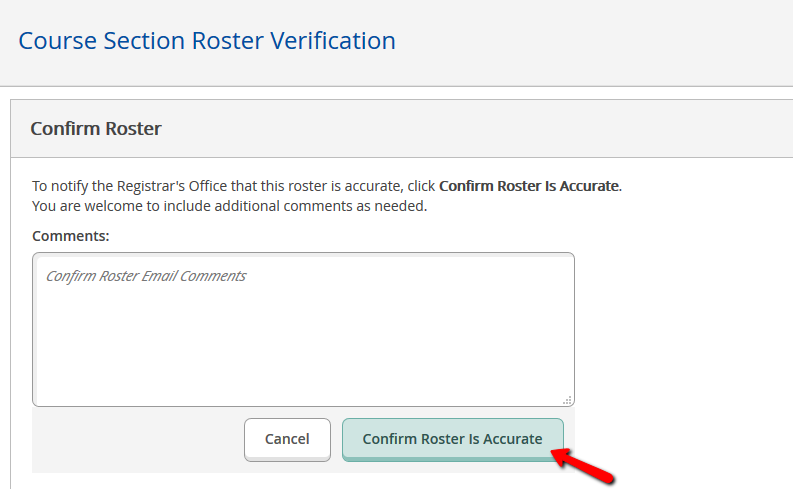Viewport: 793px width, 489px height.
Task: Click the empty area of the Confirm Roster header bar
Action: click(x=470, y=129)
